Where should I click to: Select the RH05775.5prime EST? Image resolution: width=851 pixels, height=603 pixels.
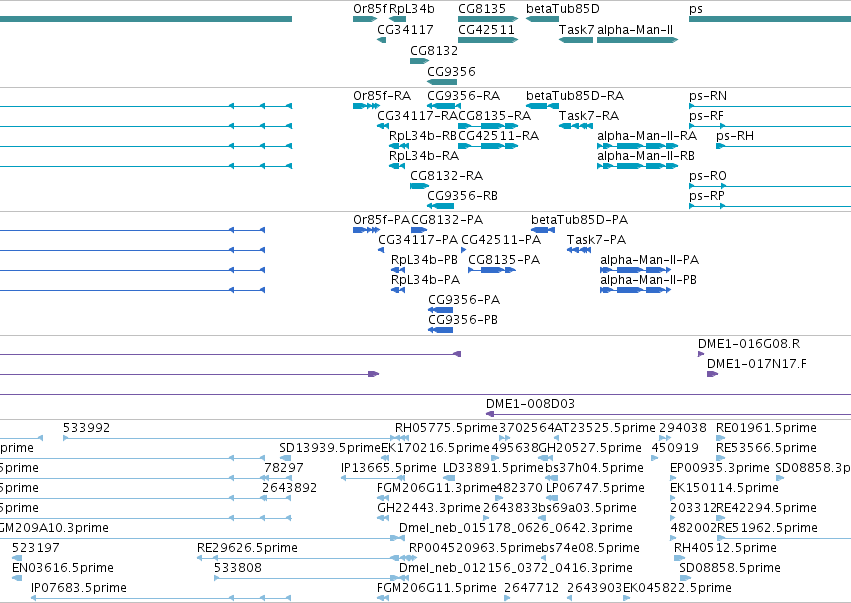[401, 438]
